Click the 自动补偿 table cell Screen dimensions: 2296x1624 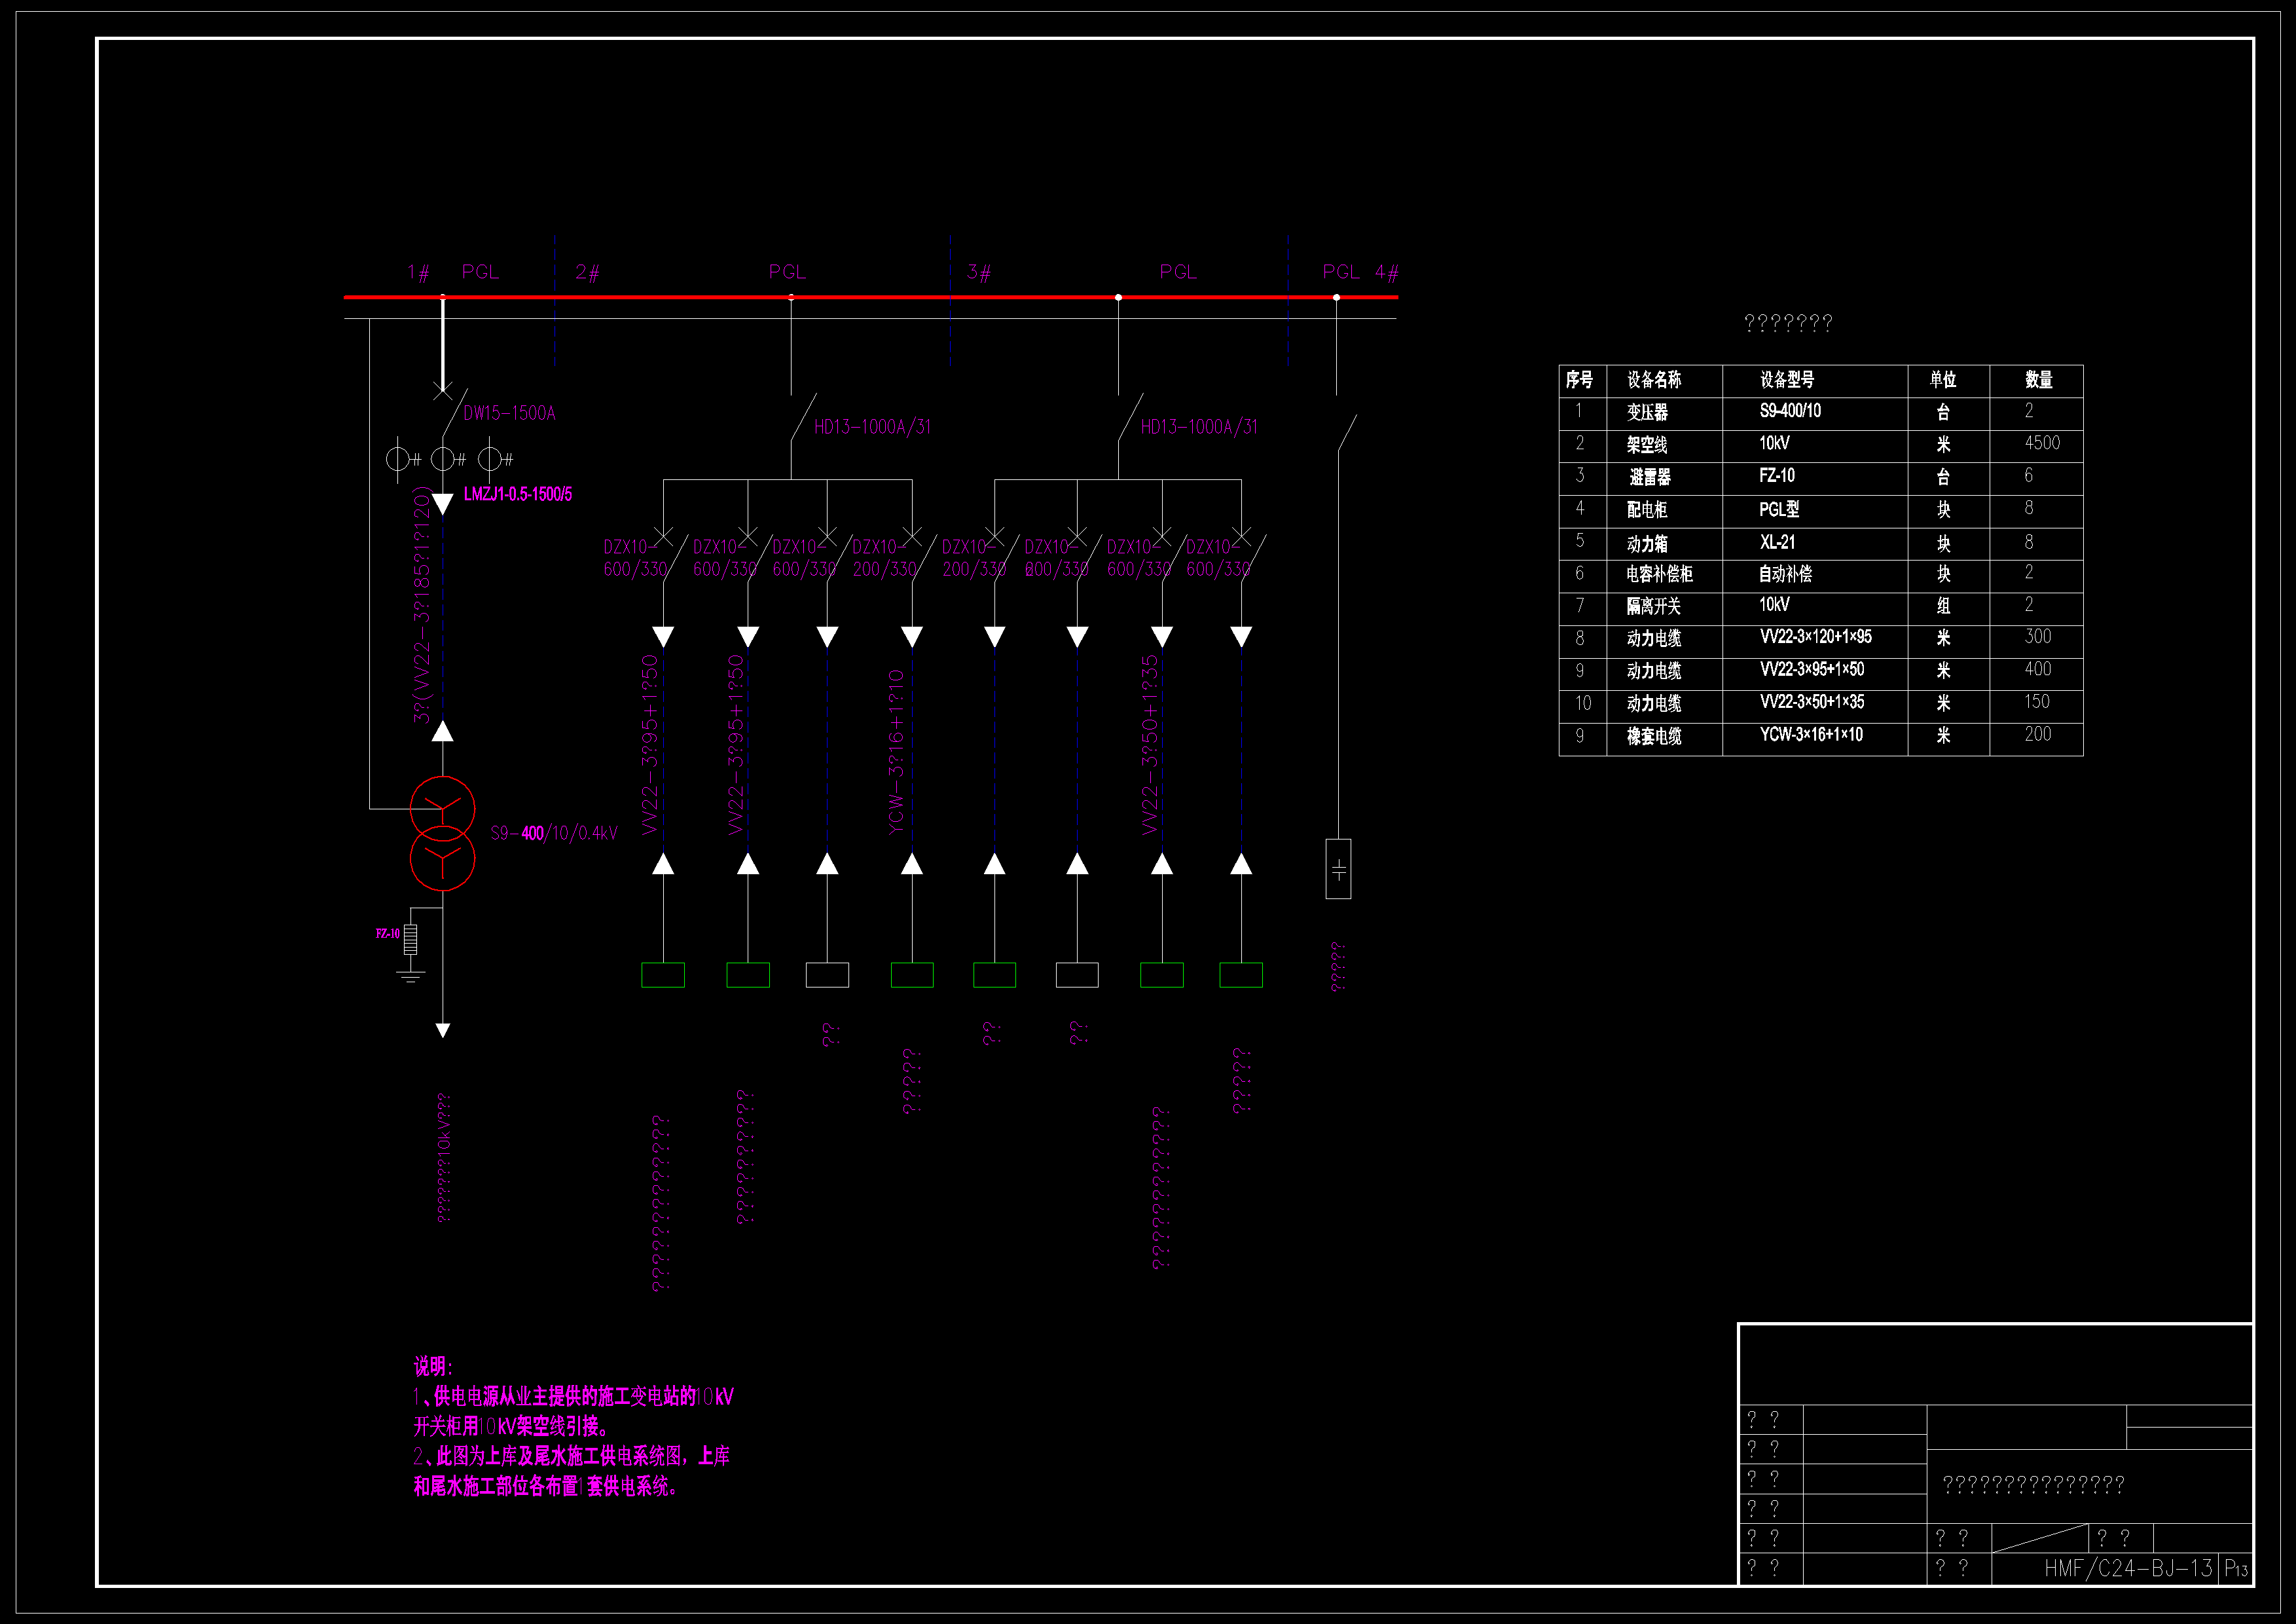tap(1786, 574)
